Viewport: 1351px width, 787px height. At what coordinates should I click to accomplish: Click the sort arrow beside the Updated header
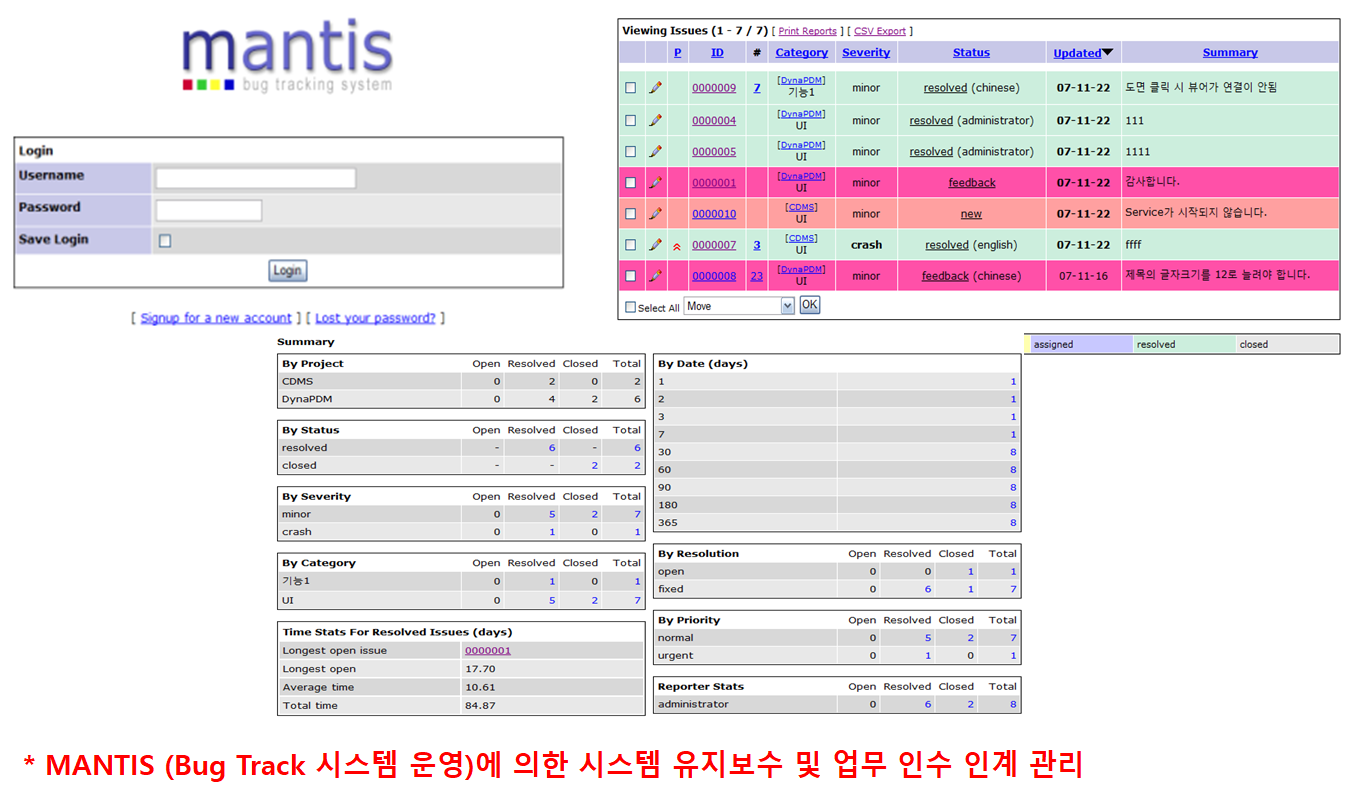(x=1108, y=53)
